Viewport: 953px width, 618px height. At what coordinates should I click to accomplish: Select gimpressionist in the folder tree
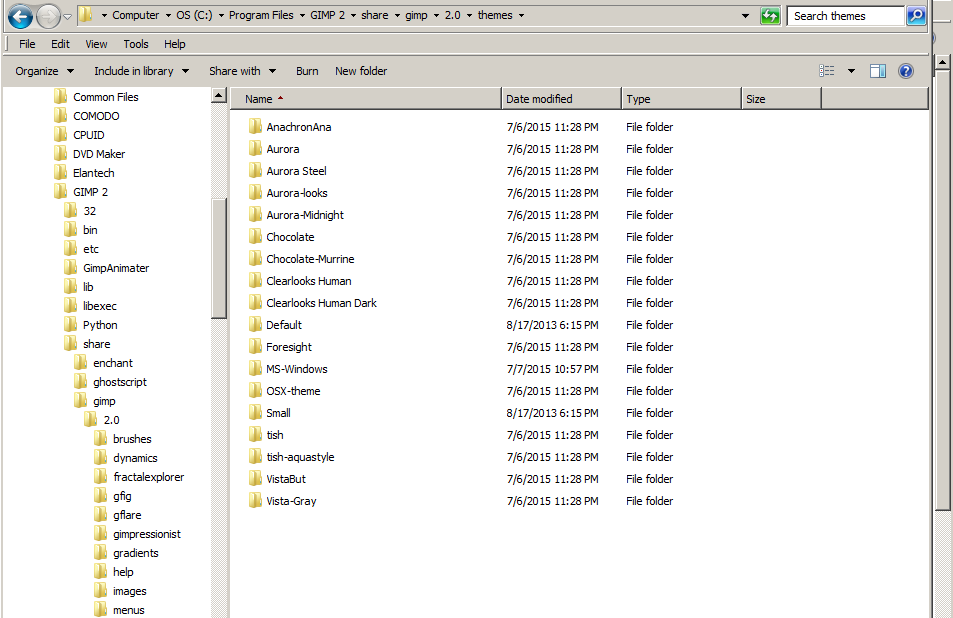[146, 534]
